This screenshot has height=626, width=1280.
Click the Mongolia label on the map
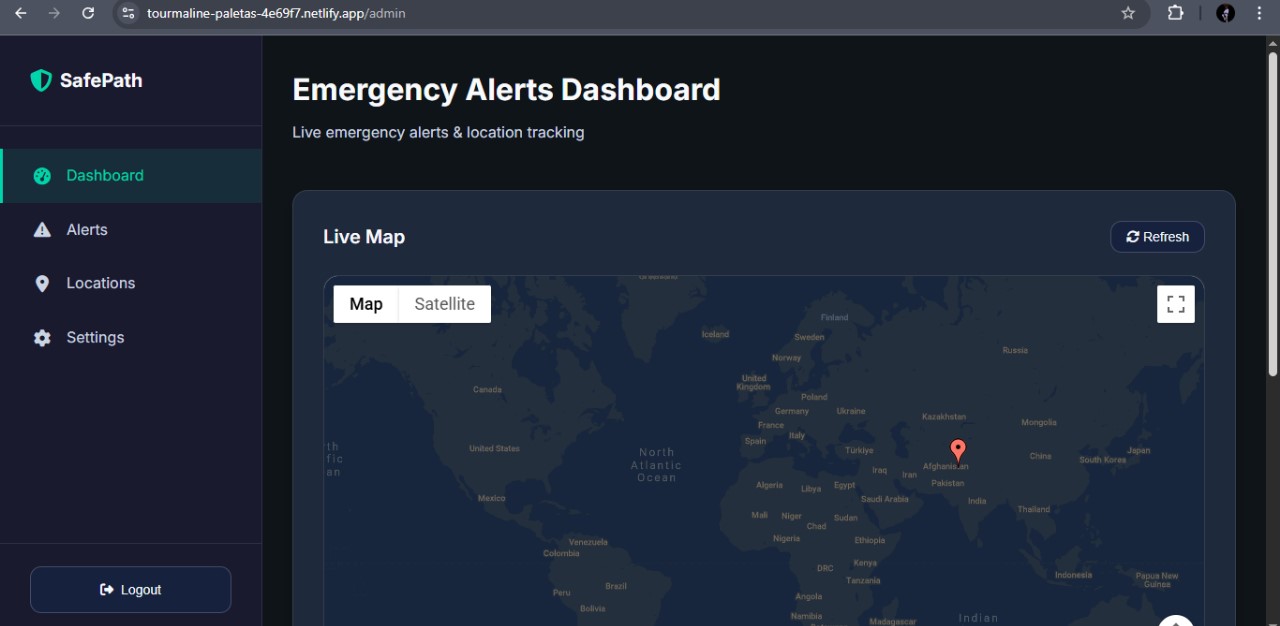pyautogui.click(x=1039, y=423)
